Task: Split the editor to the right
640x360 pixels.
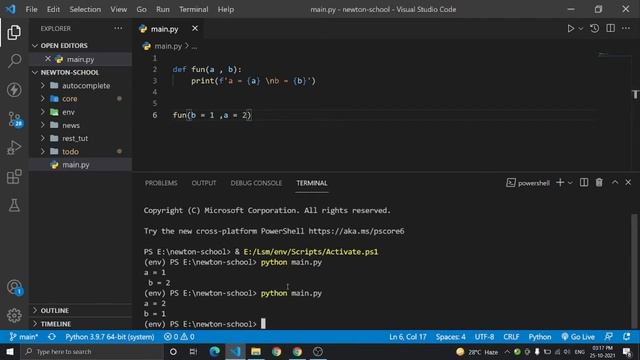Action: coord(610,28)
